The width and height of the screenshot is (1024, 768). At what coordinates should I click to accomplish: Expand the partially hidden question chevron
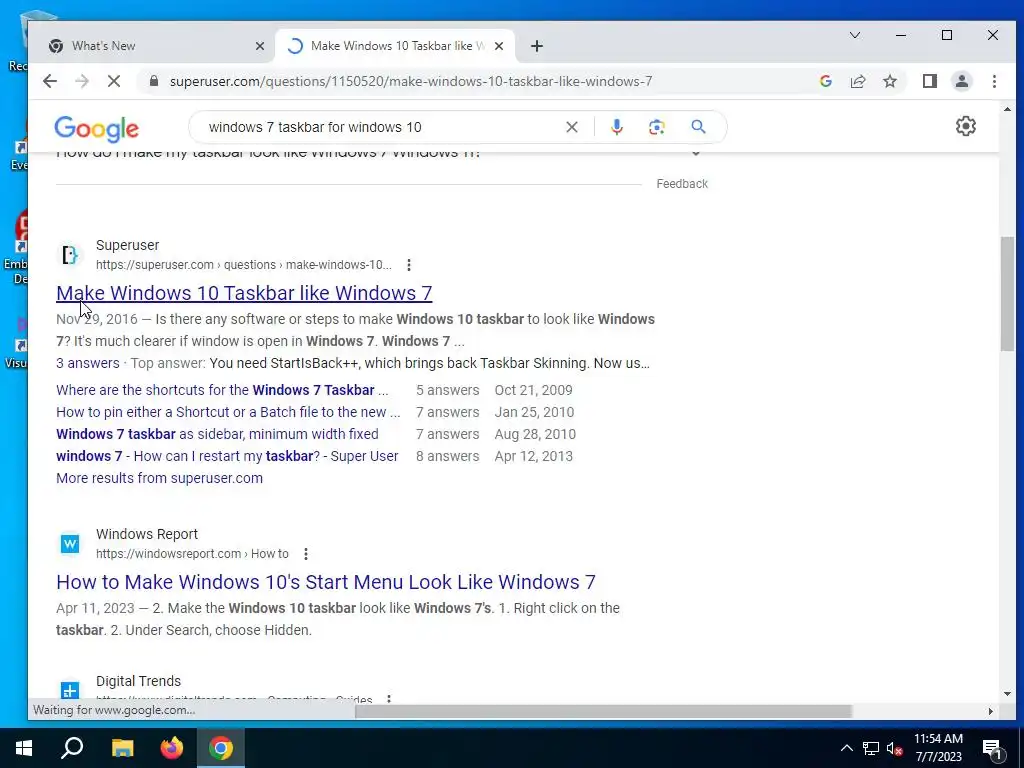pos(696,153)
